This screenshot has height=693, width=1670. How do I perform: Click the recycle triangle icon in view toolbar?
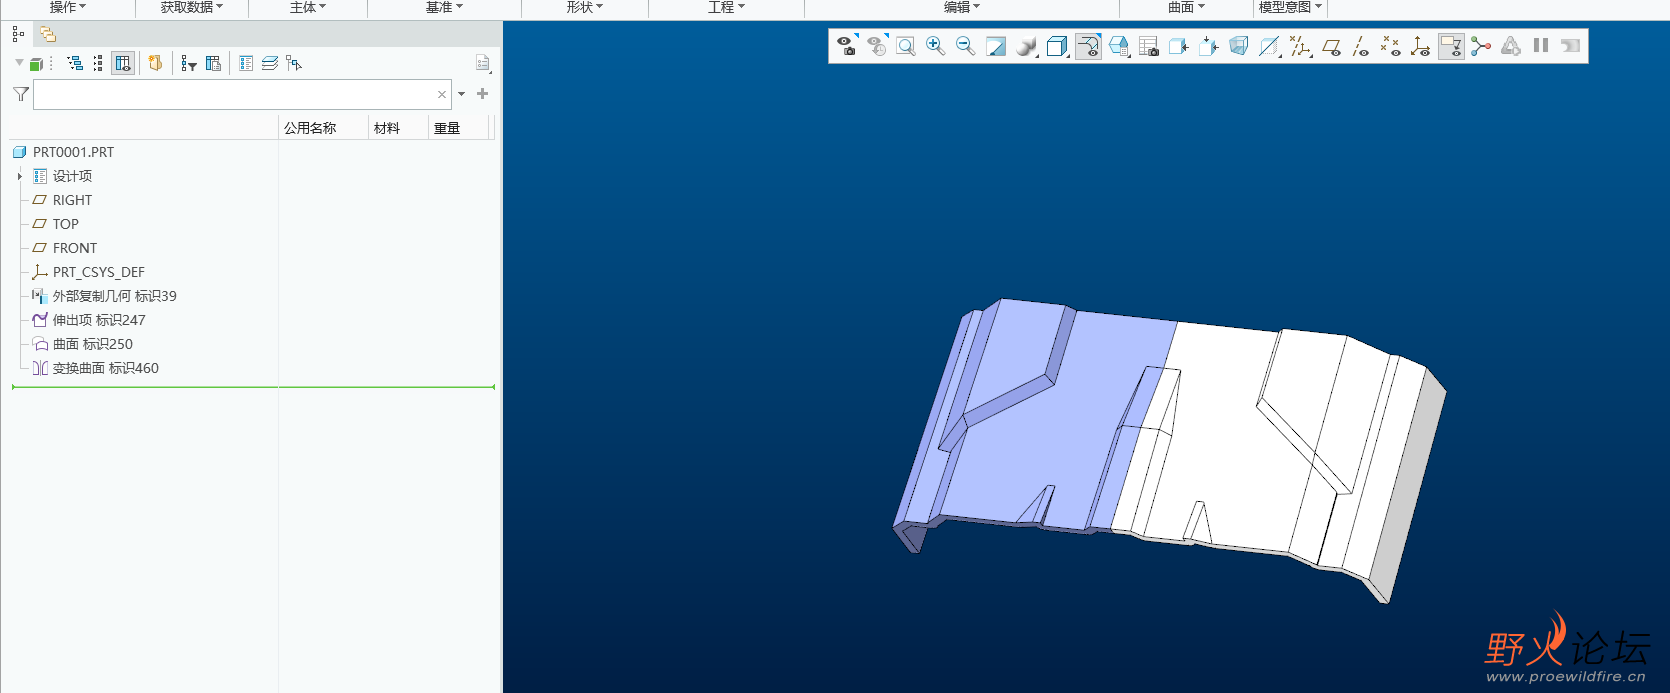pos(1511,46)
